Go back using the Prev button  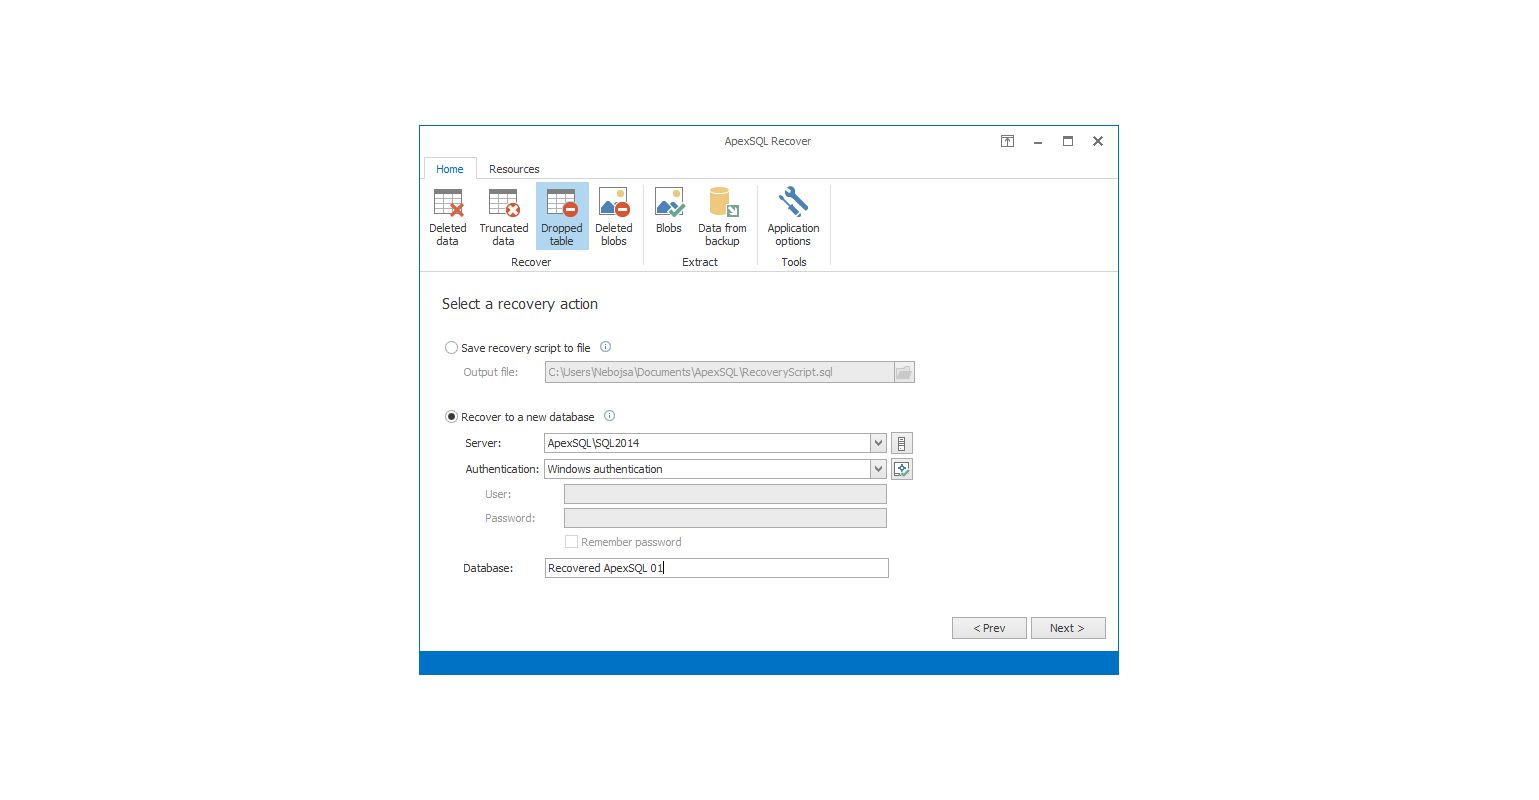[x=988, y=627]
